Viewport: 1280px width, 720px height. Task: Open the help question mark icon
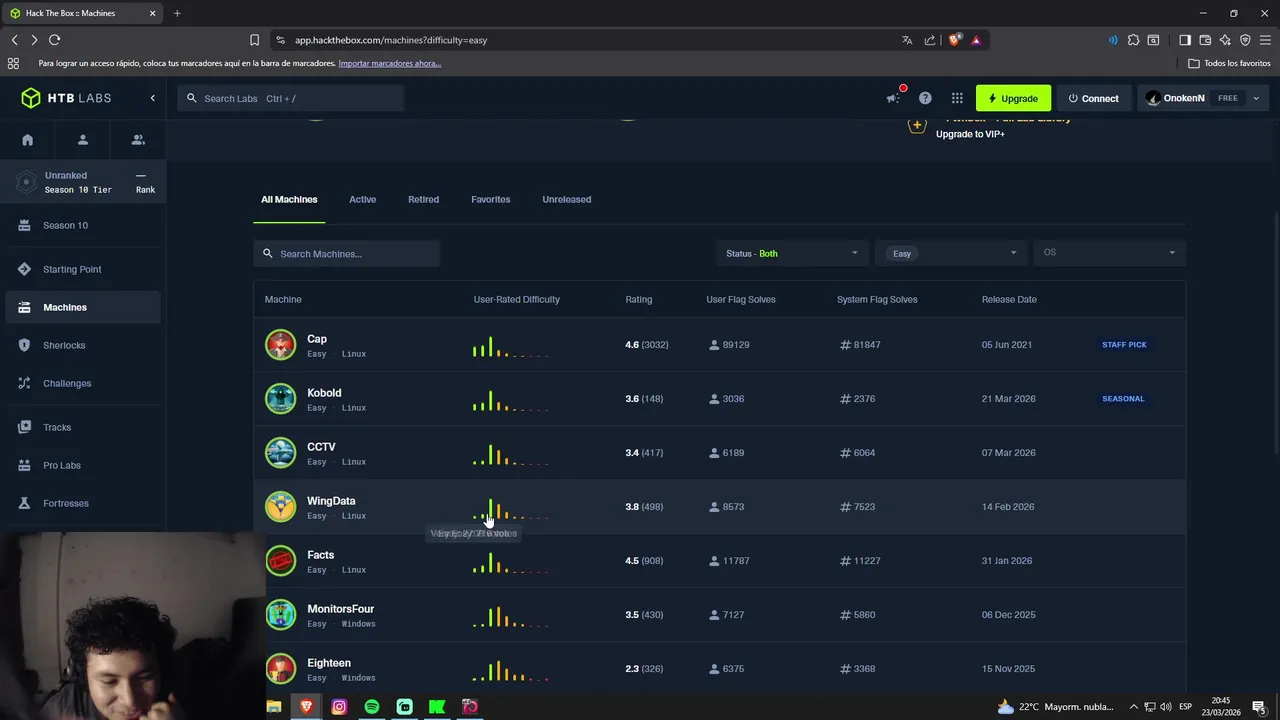[925, 98]
